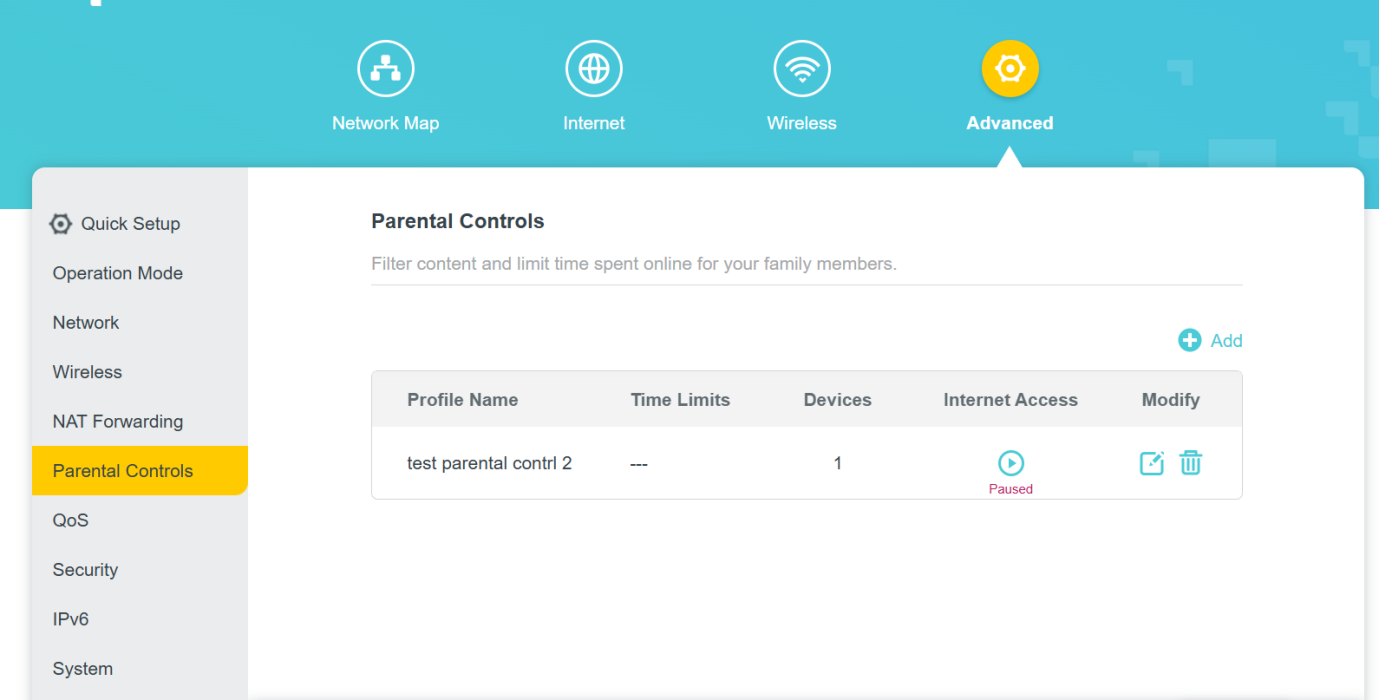1379x700 pixels.
Task: Click the plus icon to add profile
Action: [1189, 341]
